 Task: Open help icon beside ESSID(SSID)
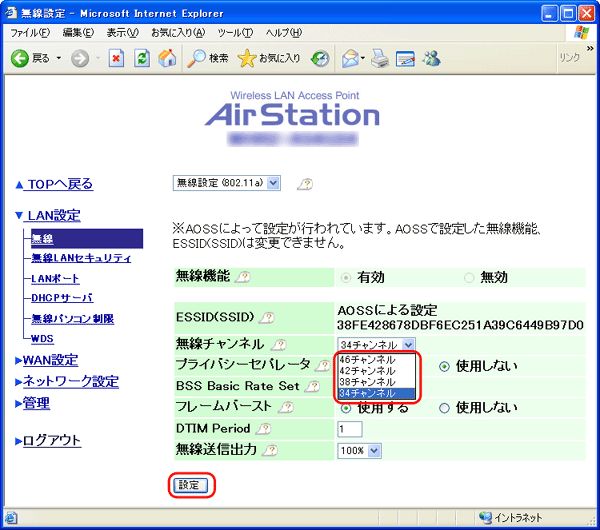point(267,317)
